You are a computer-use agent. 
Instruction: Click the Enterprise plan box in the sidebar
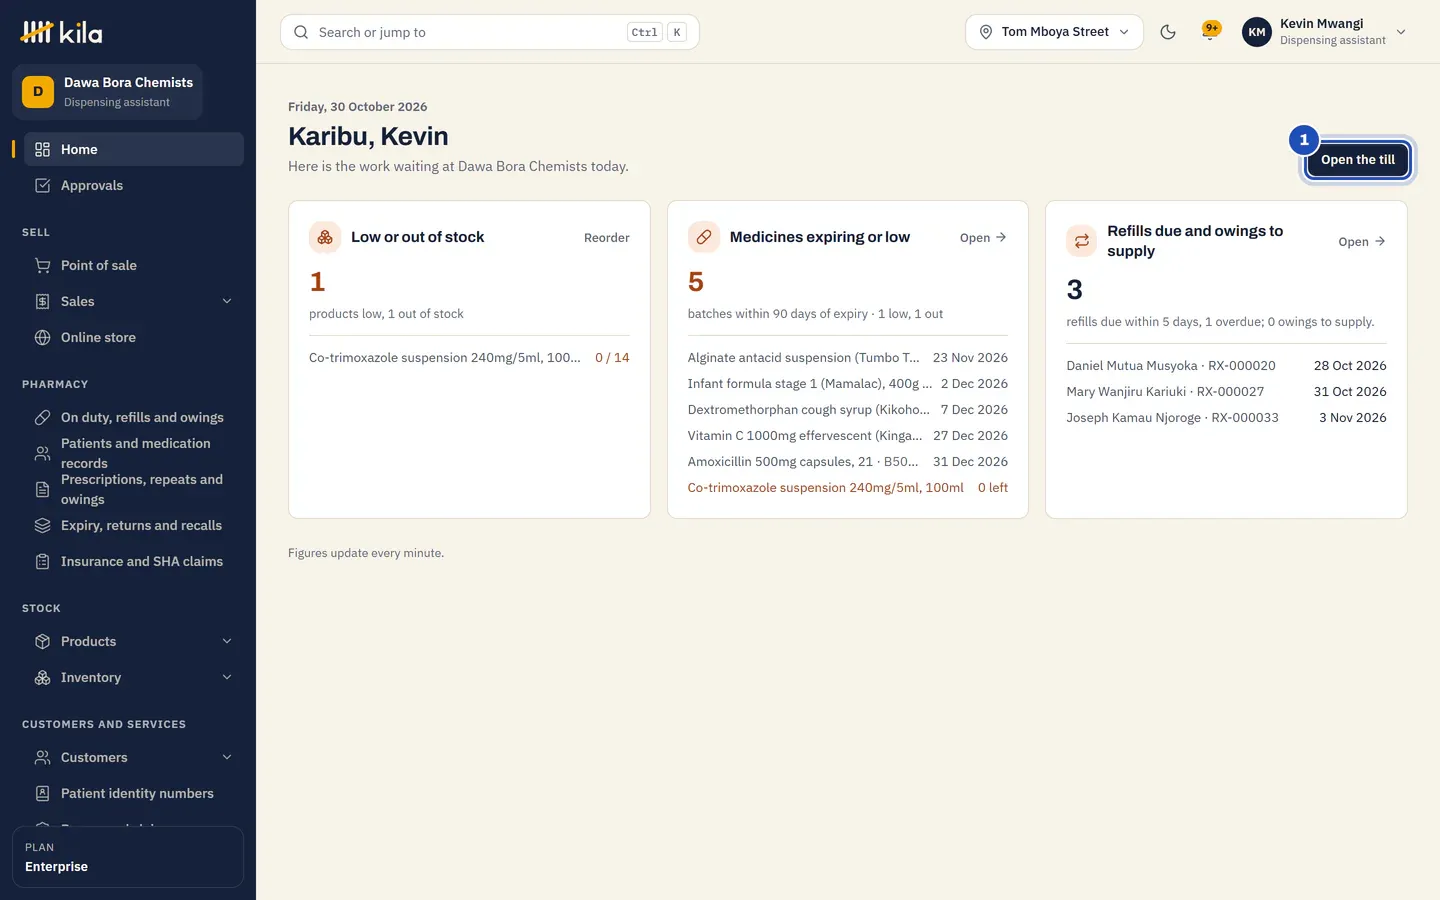[128, 857]
